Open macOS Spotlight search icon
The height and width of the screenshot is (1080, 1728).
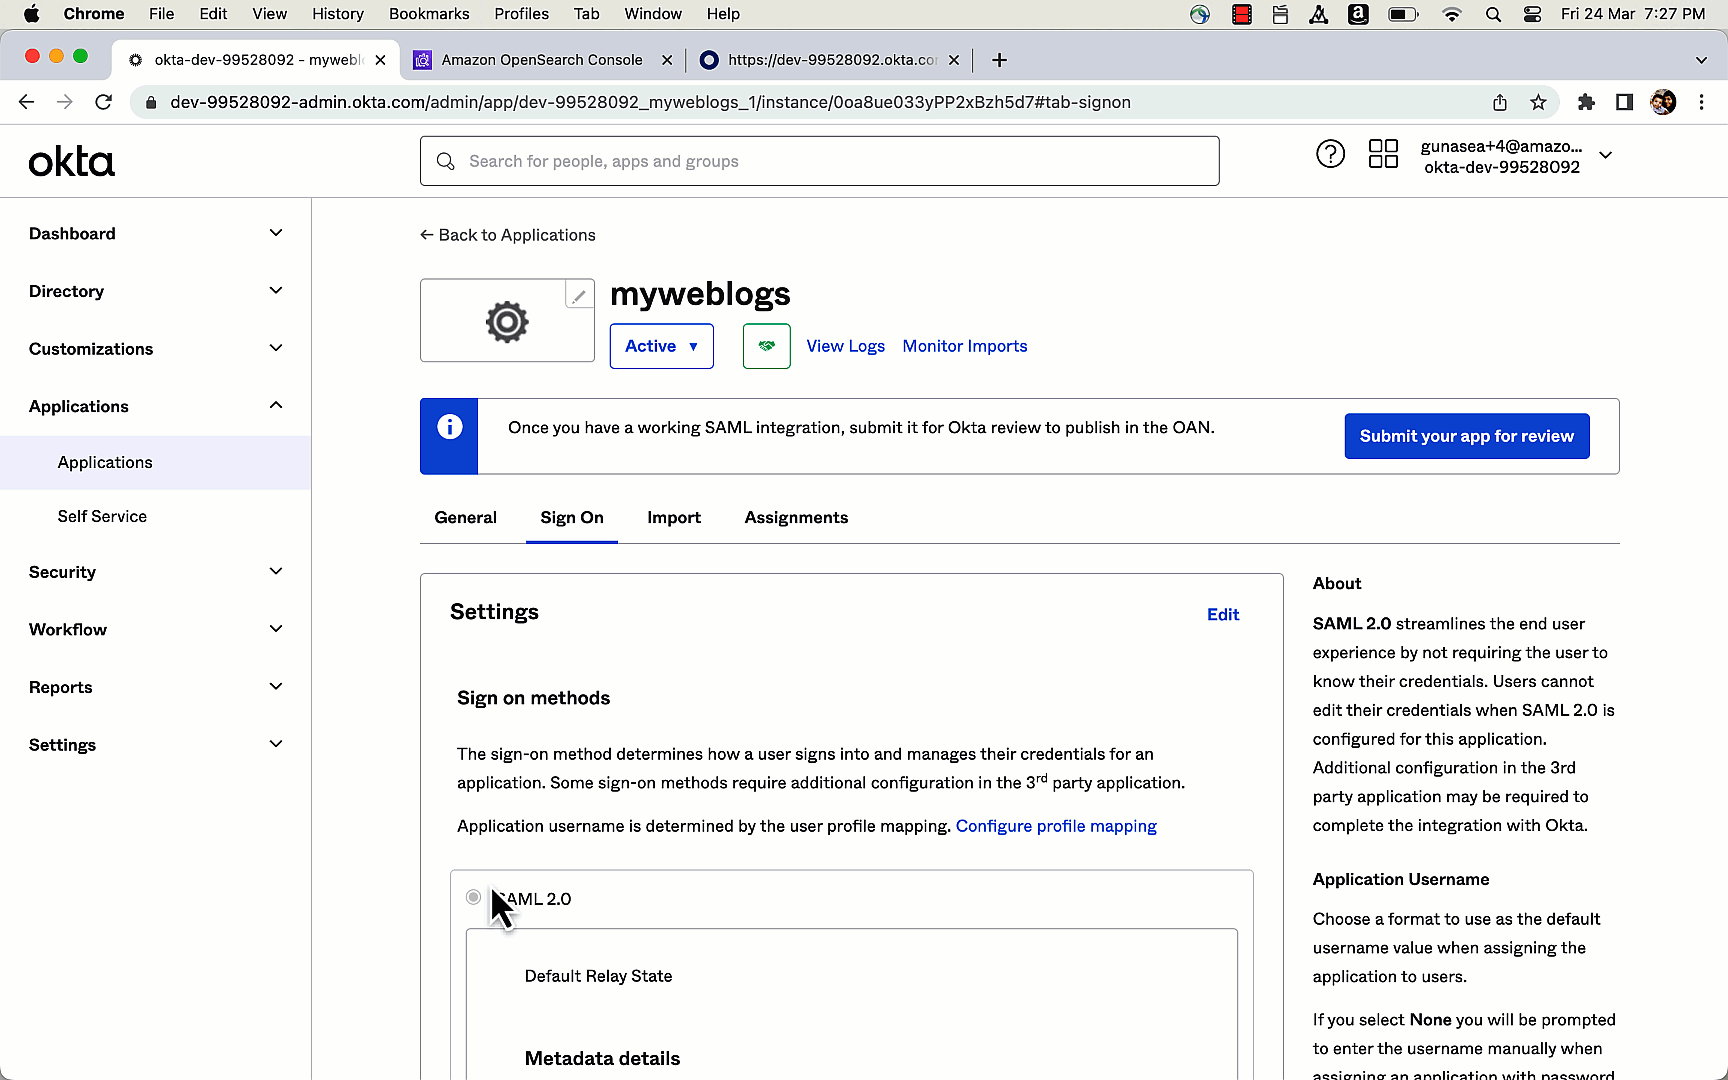(x=1493, y=14)
